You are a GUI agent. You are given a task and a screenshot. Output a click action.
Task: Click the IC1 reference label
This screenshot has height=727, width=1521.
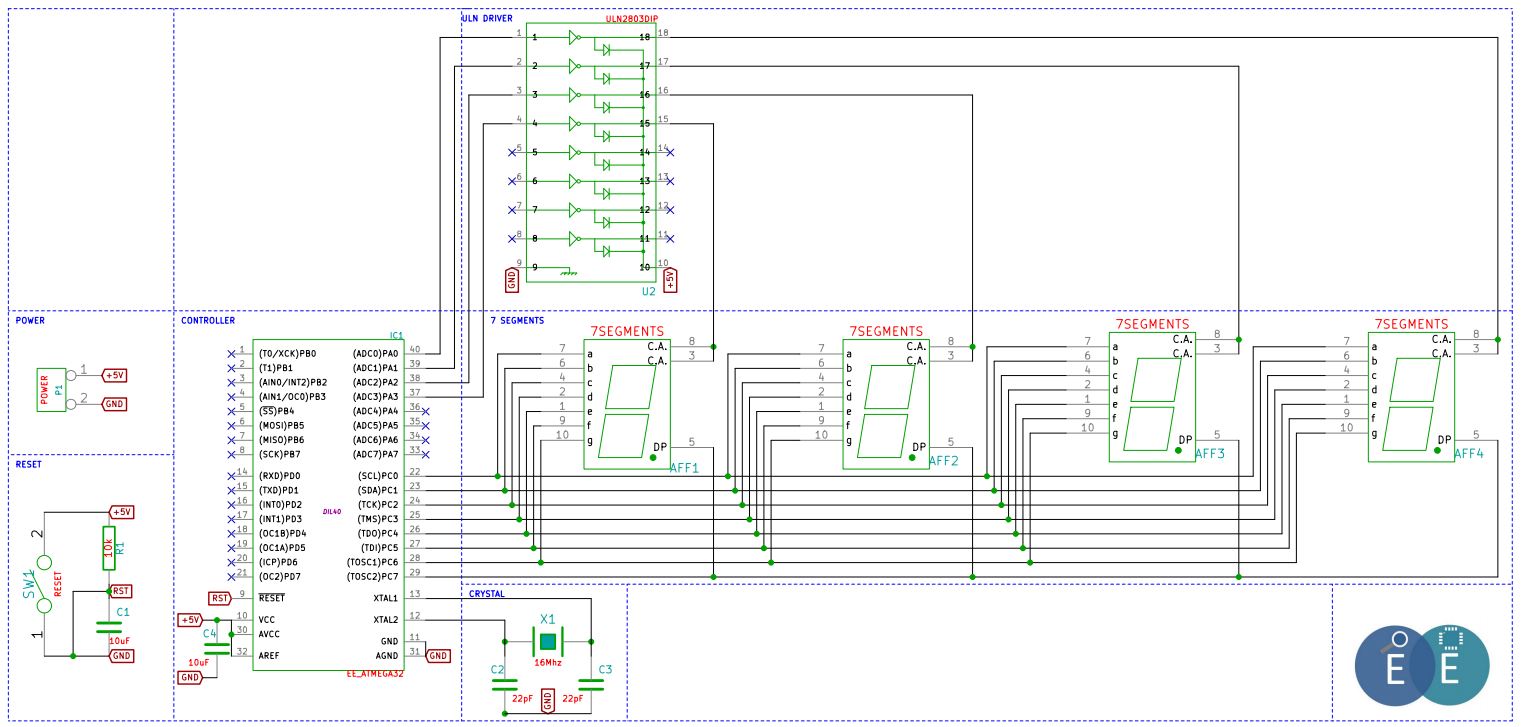click(396, 334)
